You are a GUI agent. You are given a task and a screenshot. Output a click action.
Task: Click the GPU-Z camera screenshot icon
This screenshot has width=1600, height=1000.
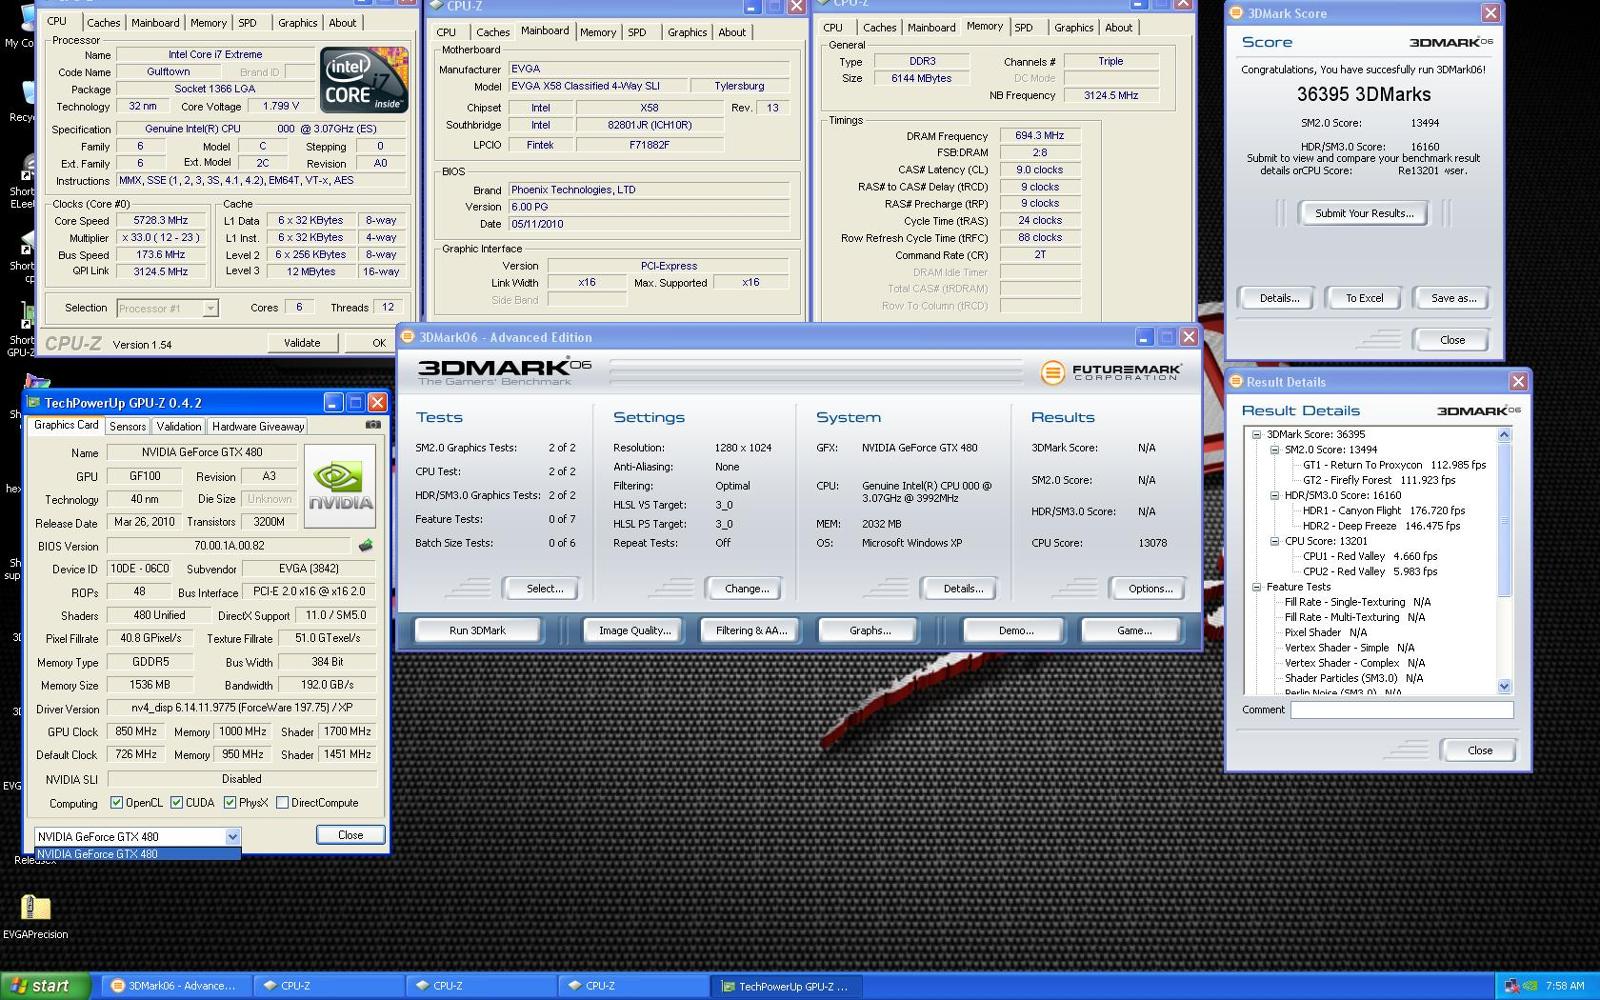click(373, 425)
